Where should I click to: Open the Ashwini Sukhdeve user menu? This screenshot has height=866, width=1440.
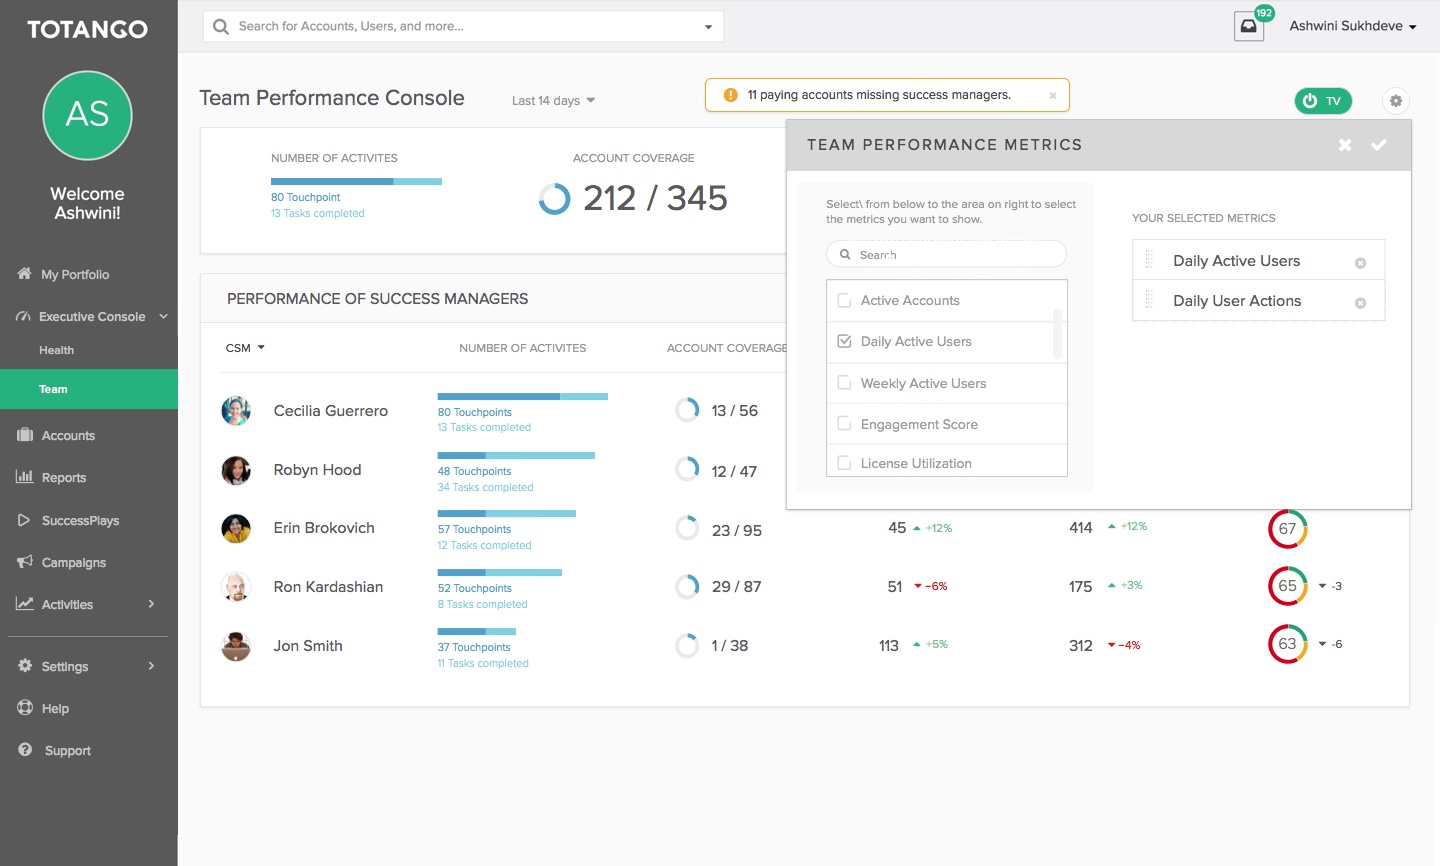(1352, 26)
